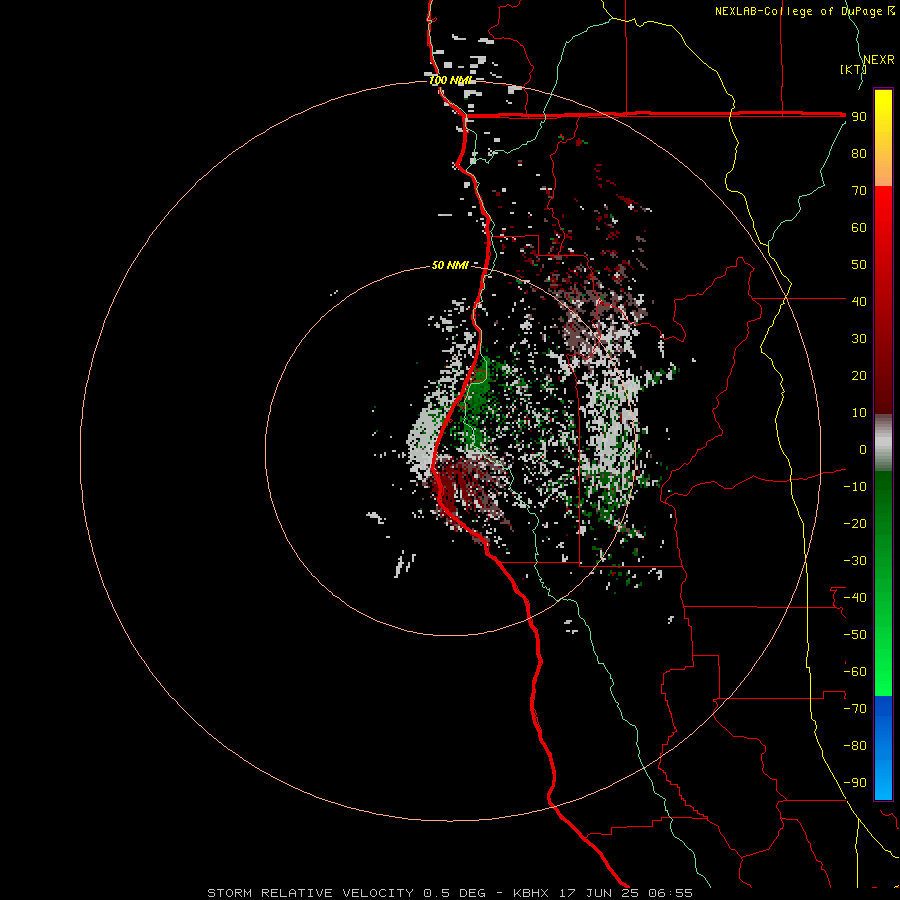Select the 17 JUN 25 date text

[x=599, y=893]
